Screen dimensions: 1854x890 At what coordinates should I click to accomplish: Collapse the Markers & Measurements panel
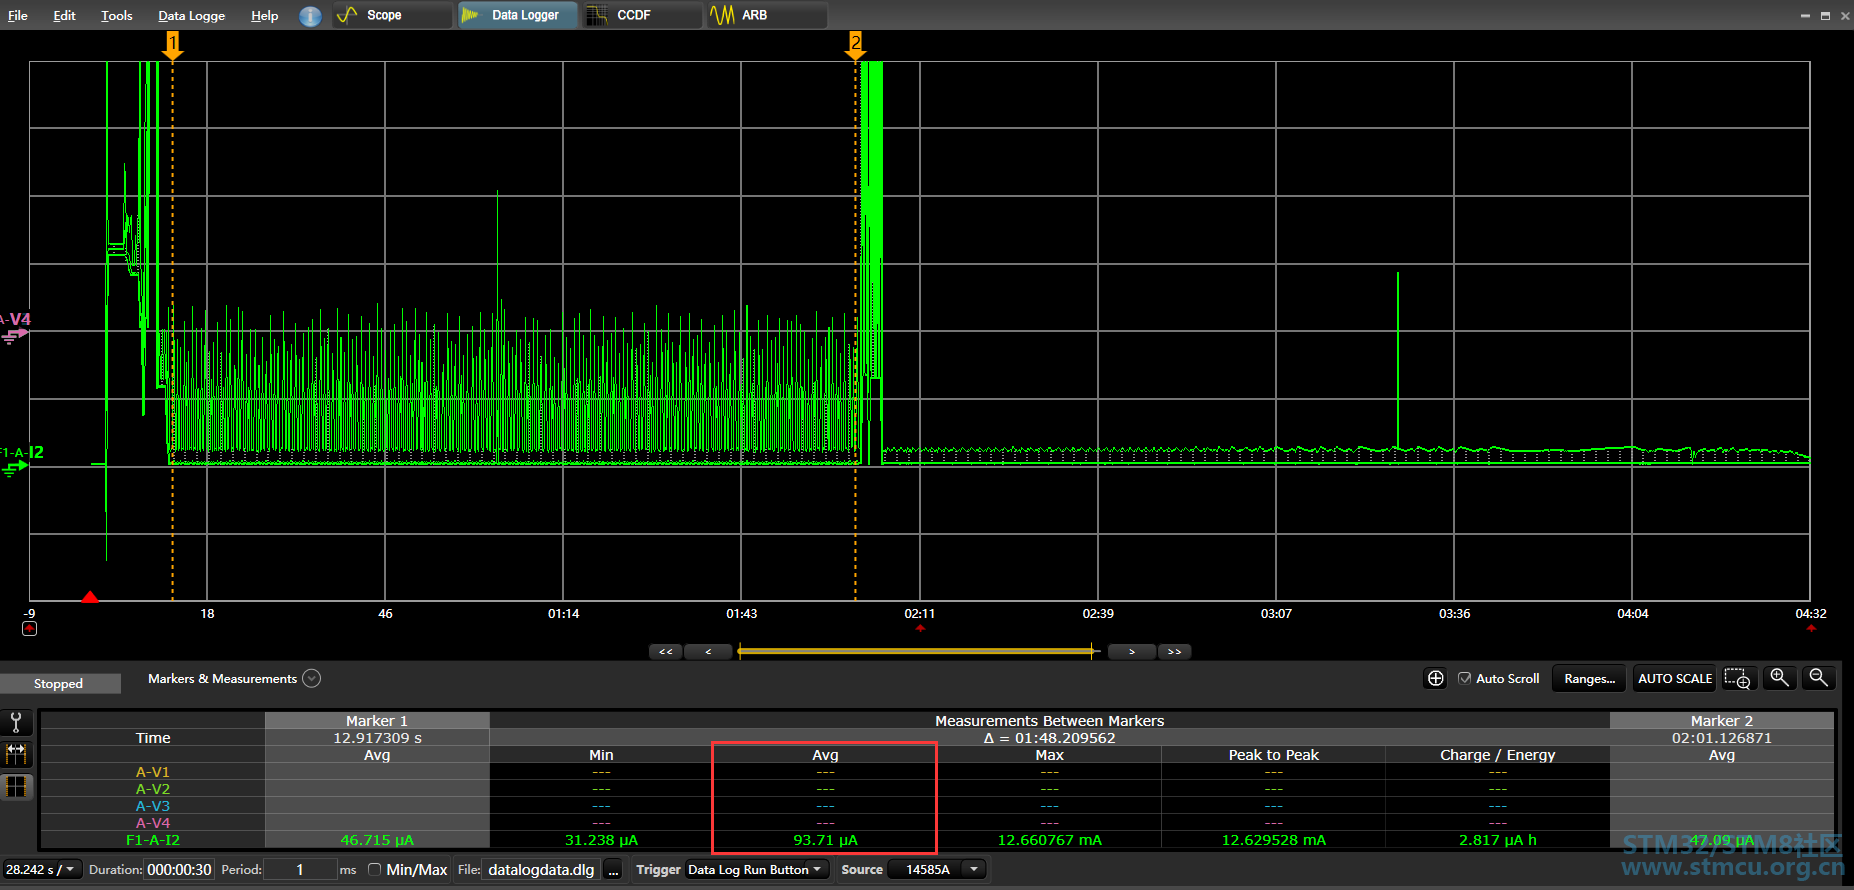click(x=312, y=678)
